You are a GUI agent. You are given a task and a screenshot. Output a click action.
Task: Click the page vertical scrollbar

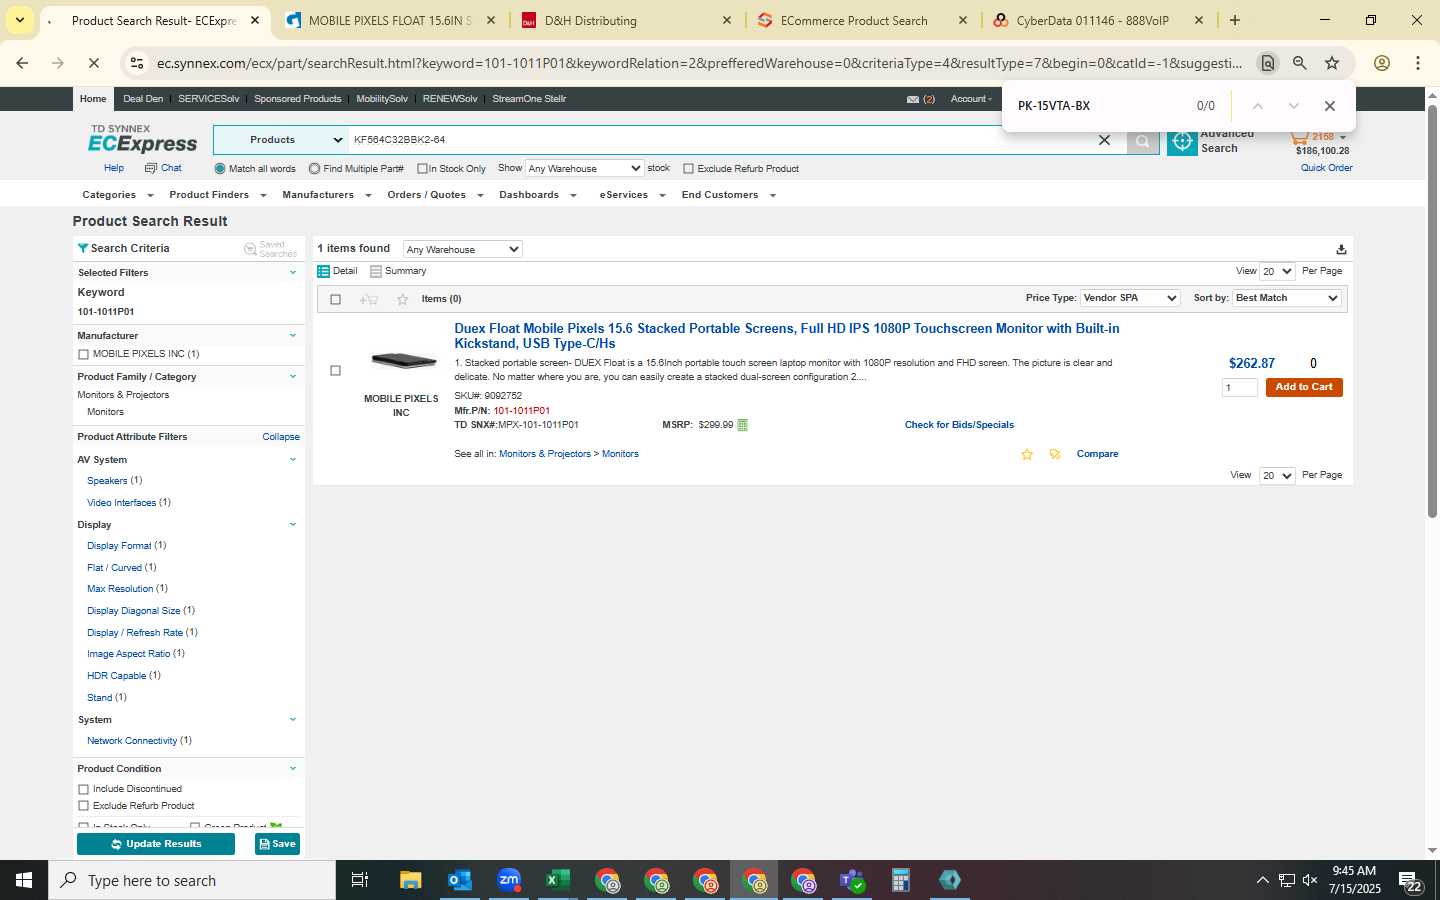coord(1432,310)
